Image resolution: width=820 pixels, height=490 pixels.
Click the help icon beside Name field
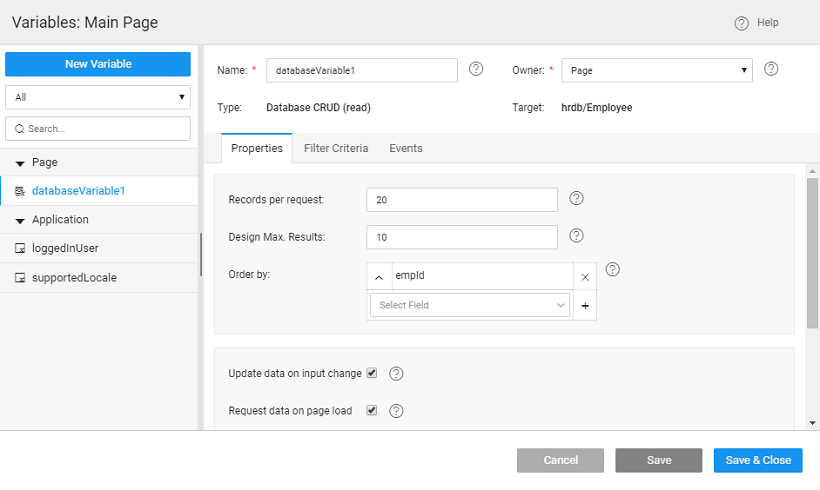pos(476,69)
